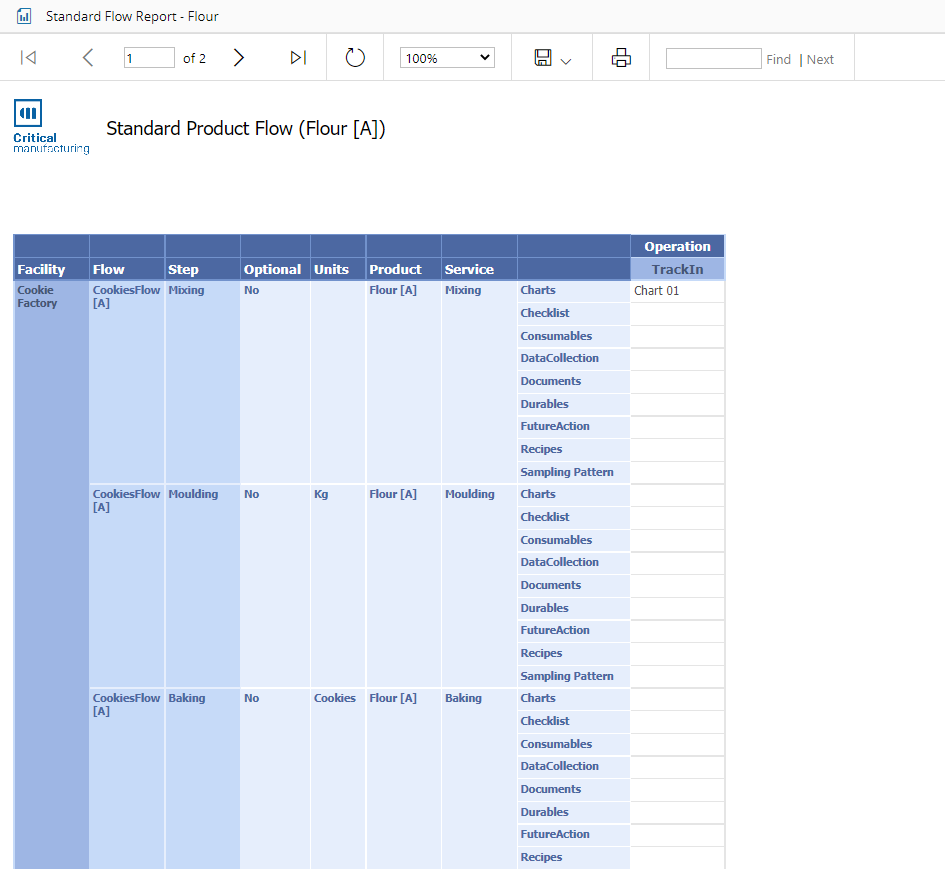This screenshot has height=869, width=945.
Task: Click the Next search result link
Action: 820,60
